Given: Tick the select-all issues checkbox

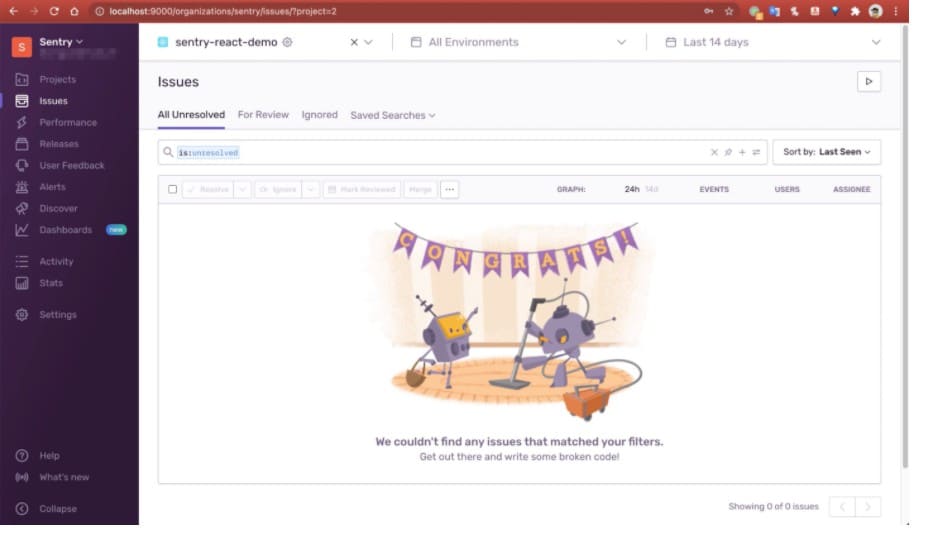Looking at the screenshot, I should pos(172,189).
